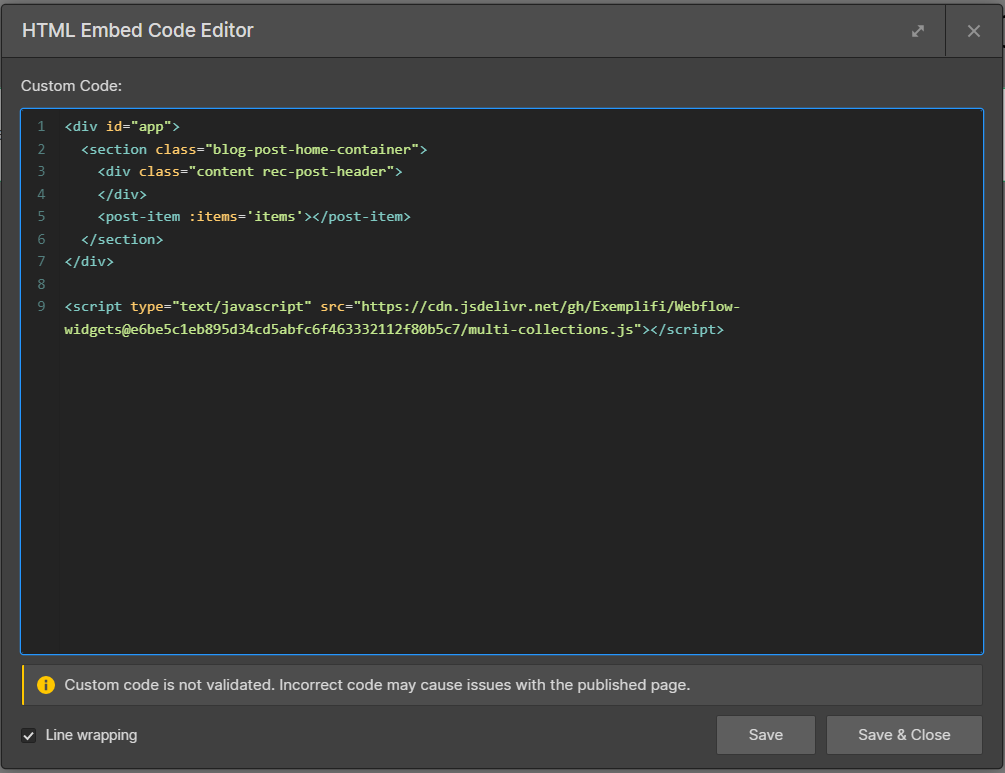Viewport: 1005px width, 773px height.
Task: Click the rec-post-header class text
Action: pyautogui.click(x=320, y=171)
